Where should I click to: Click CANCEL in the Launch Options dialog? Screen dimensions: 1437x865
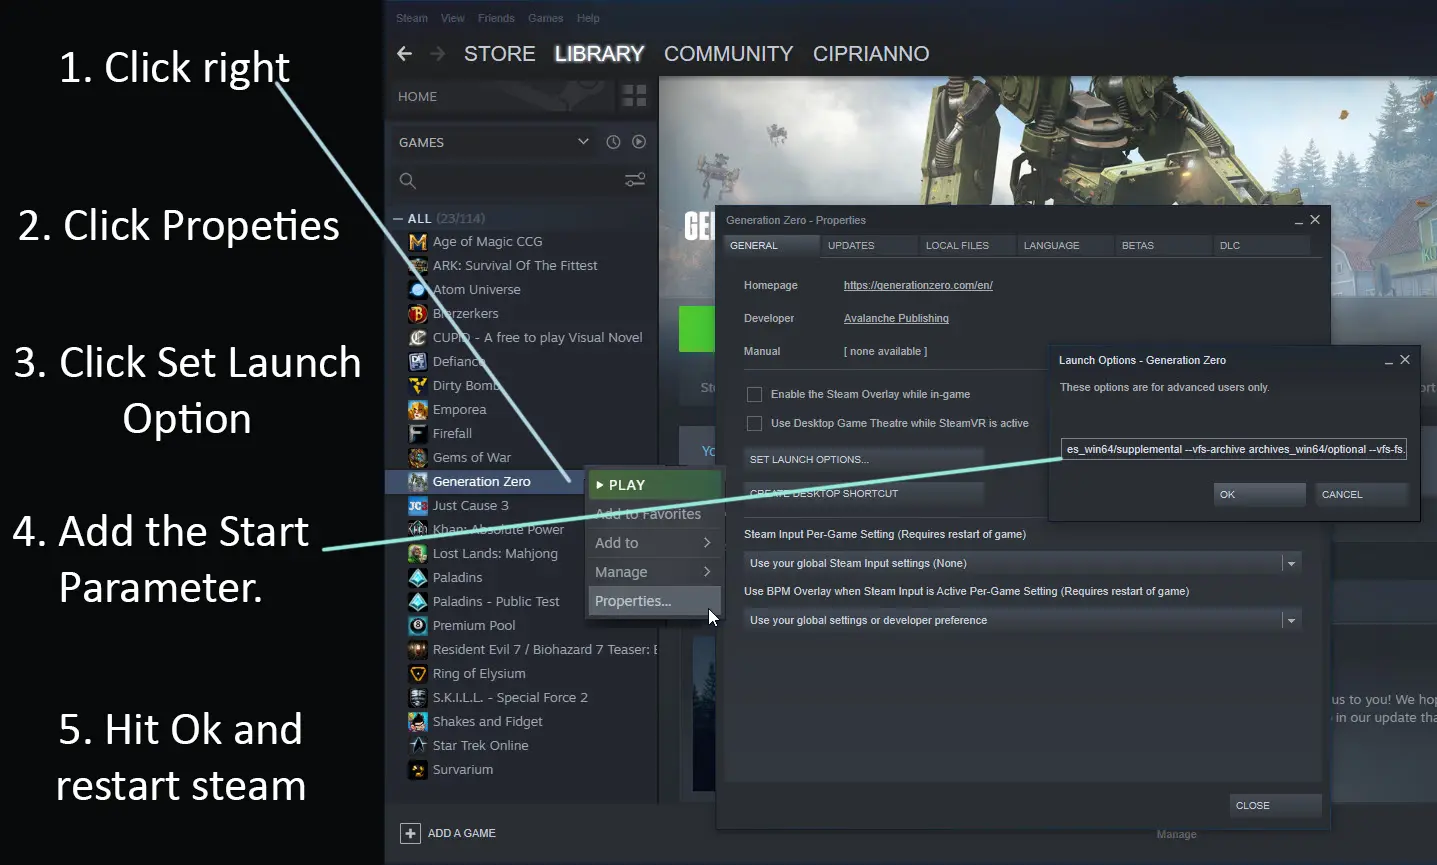point(1361,495)
